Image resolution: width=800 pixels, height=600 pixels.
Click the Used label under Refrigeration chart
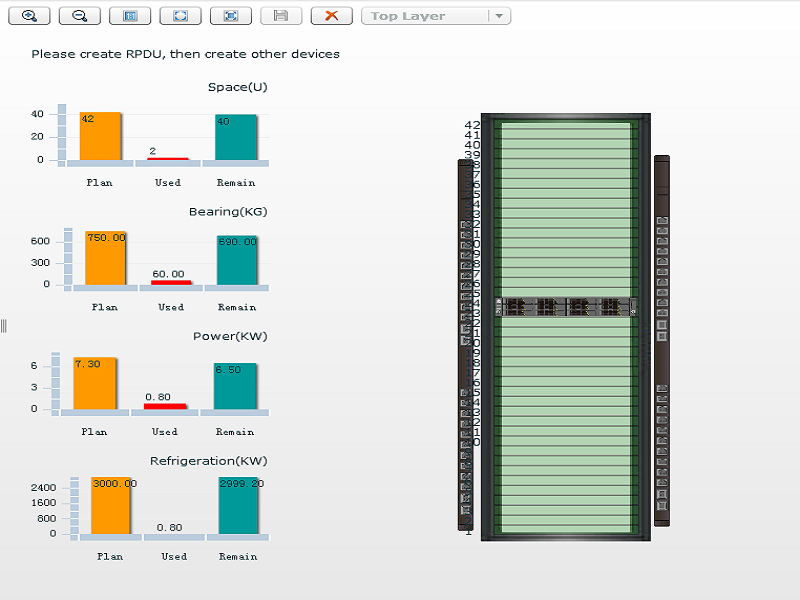coord(174,556)
